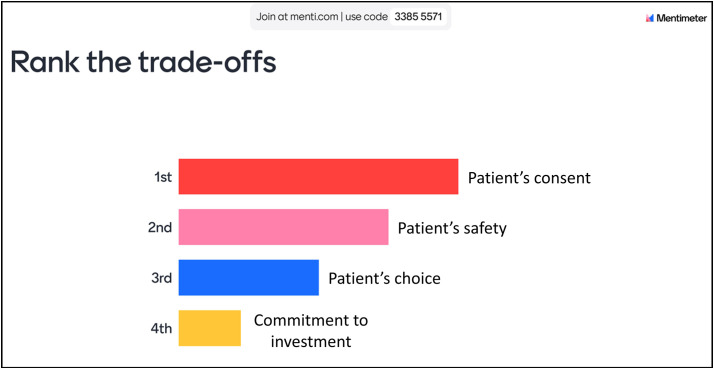714x369 pixels.
Task: Click the 'Patient's safety' label
Action: pyautogui.click(x=452, y=228)
